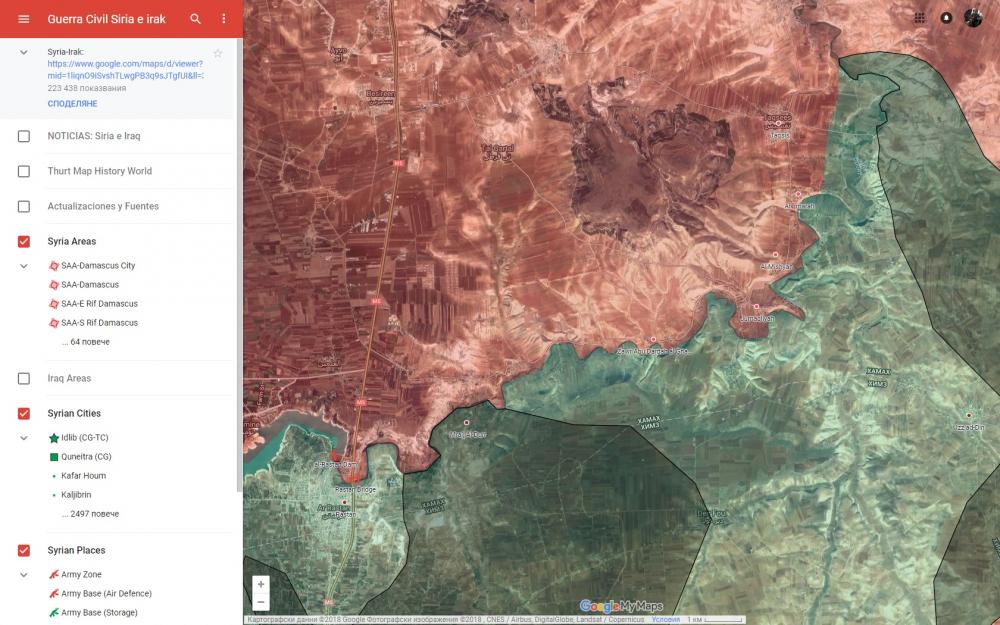
Task: Zoom out of the map
Action: tap(261, 602)
